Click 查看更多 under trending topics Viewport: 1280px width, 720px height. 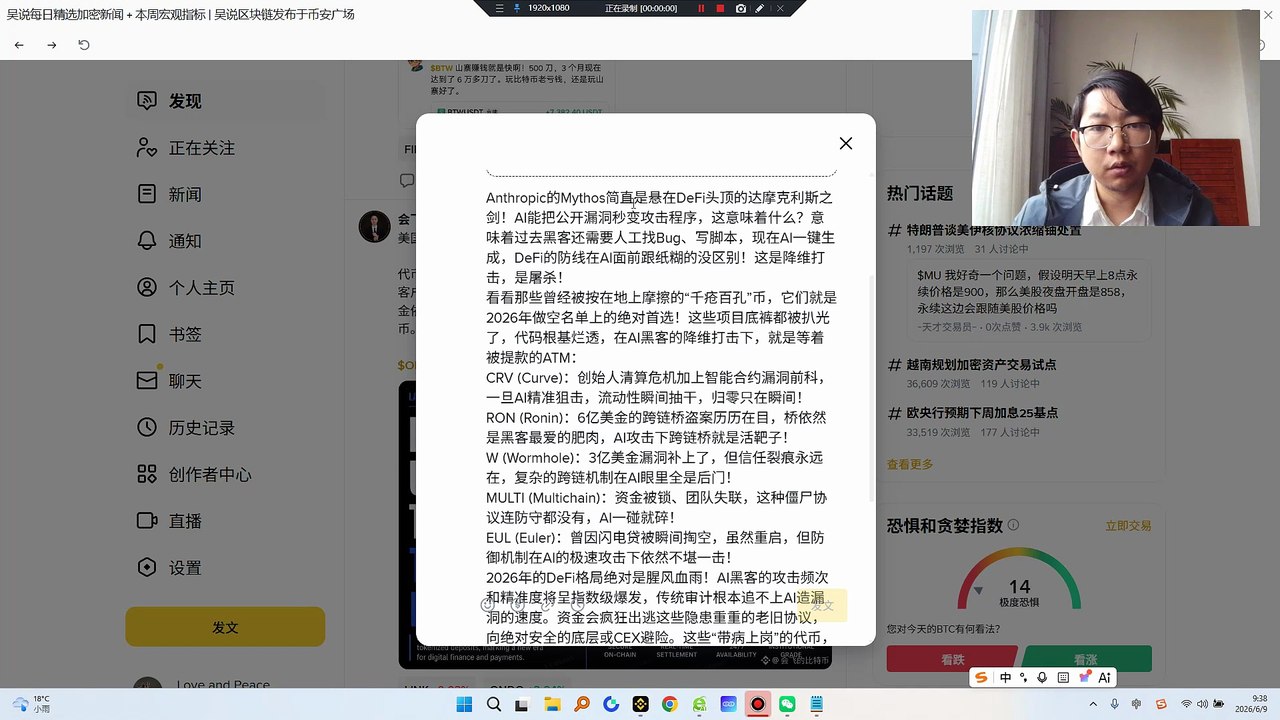910,464
